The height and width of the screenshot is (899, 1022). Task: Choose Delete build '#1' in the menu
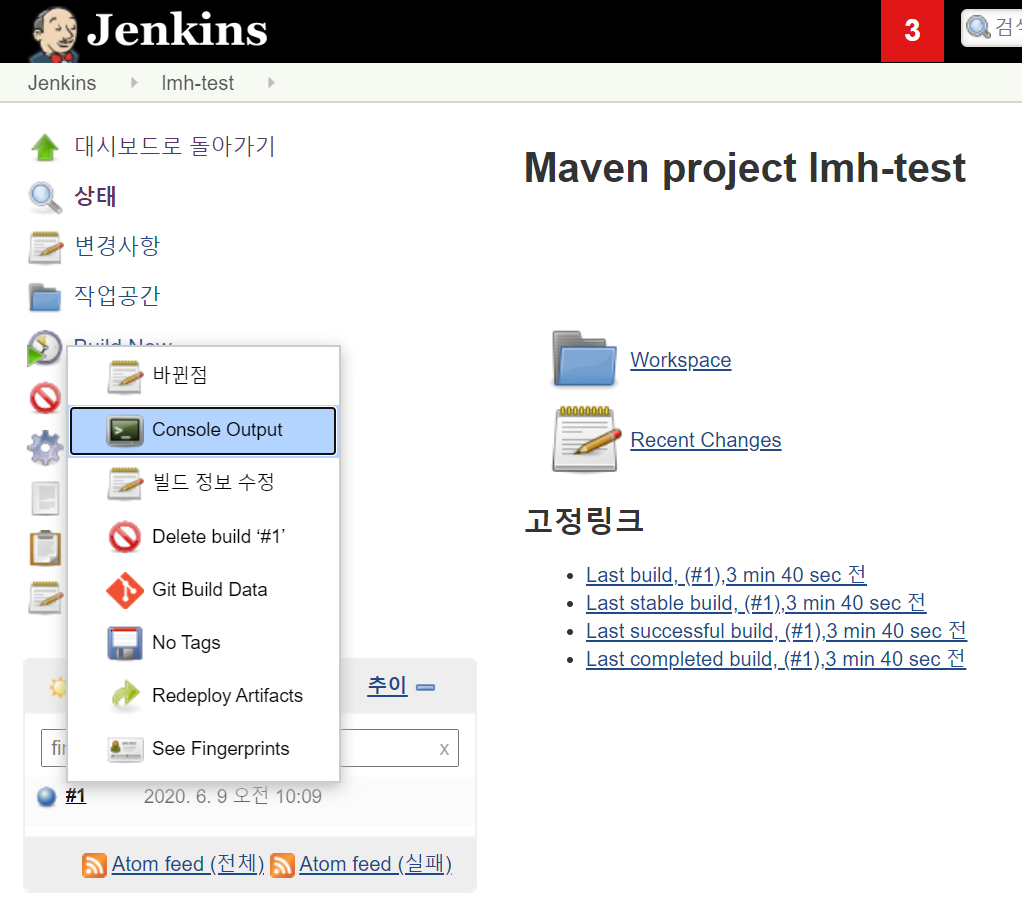(203, 537)
